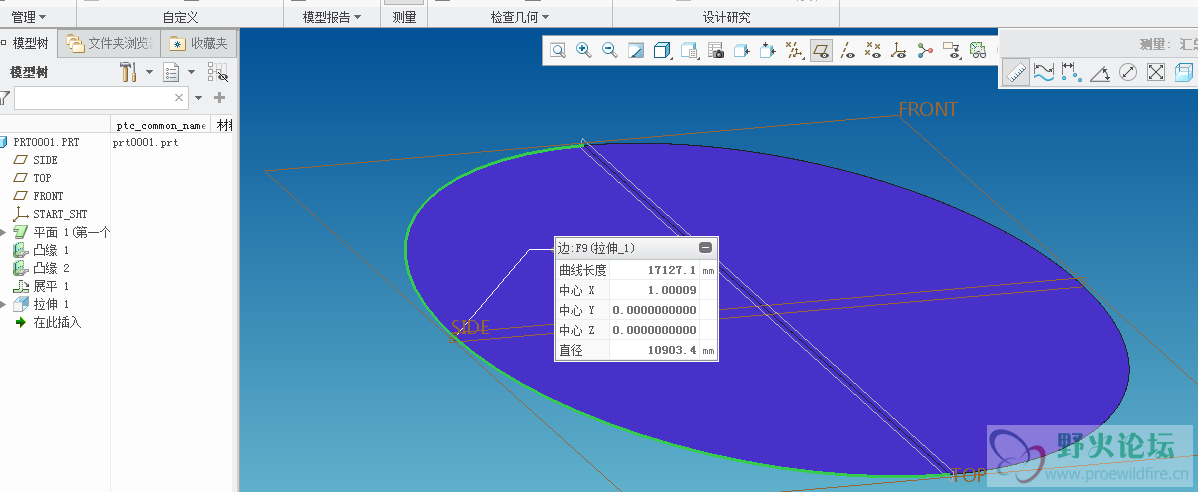Click the perspective view cube icon
The width and height of the screenshot is (1198, 492).
(742, 50)
